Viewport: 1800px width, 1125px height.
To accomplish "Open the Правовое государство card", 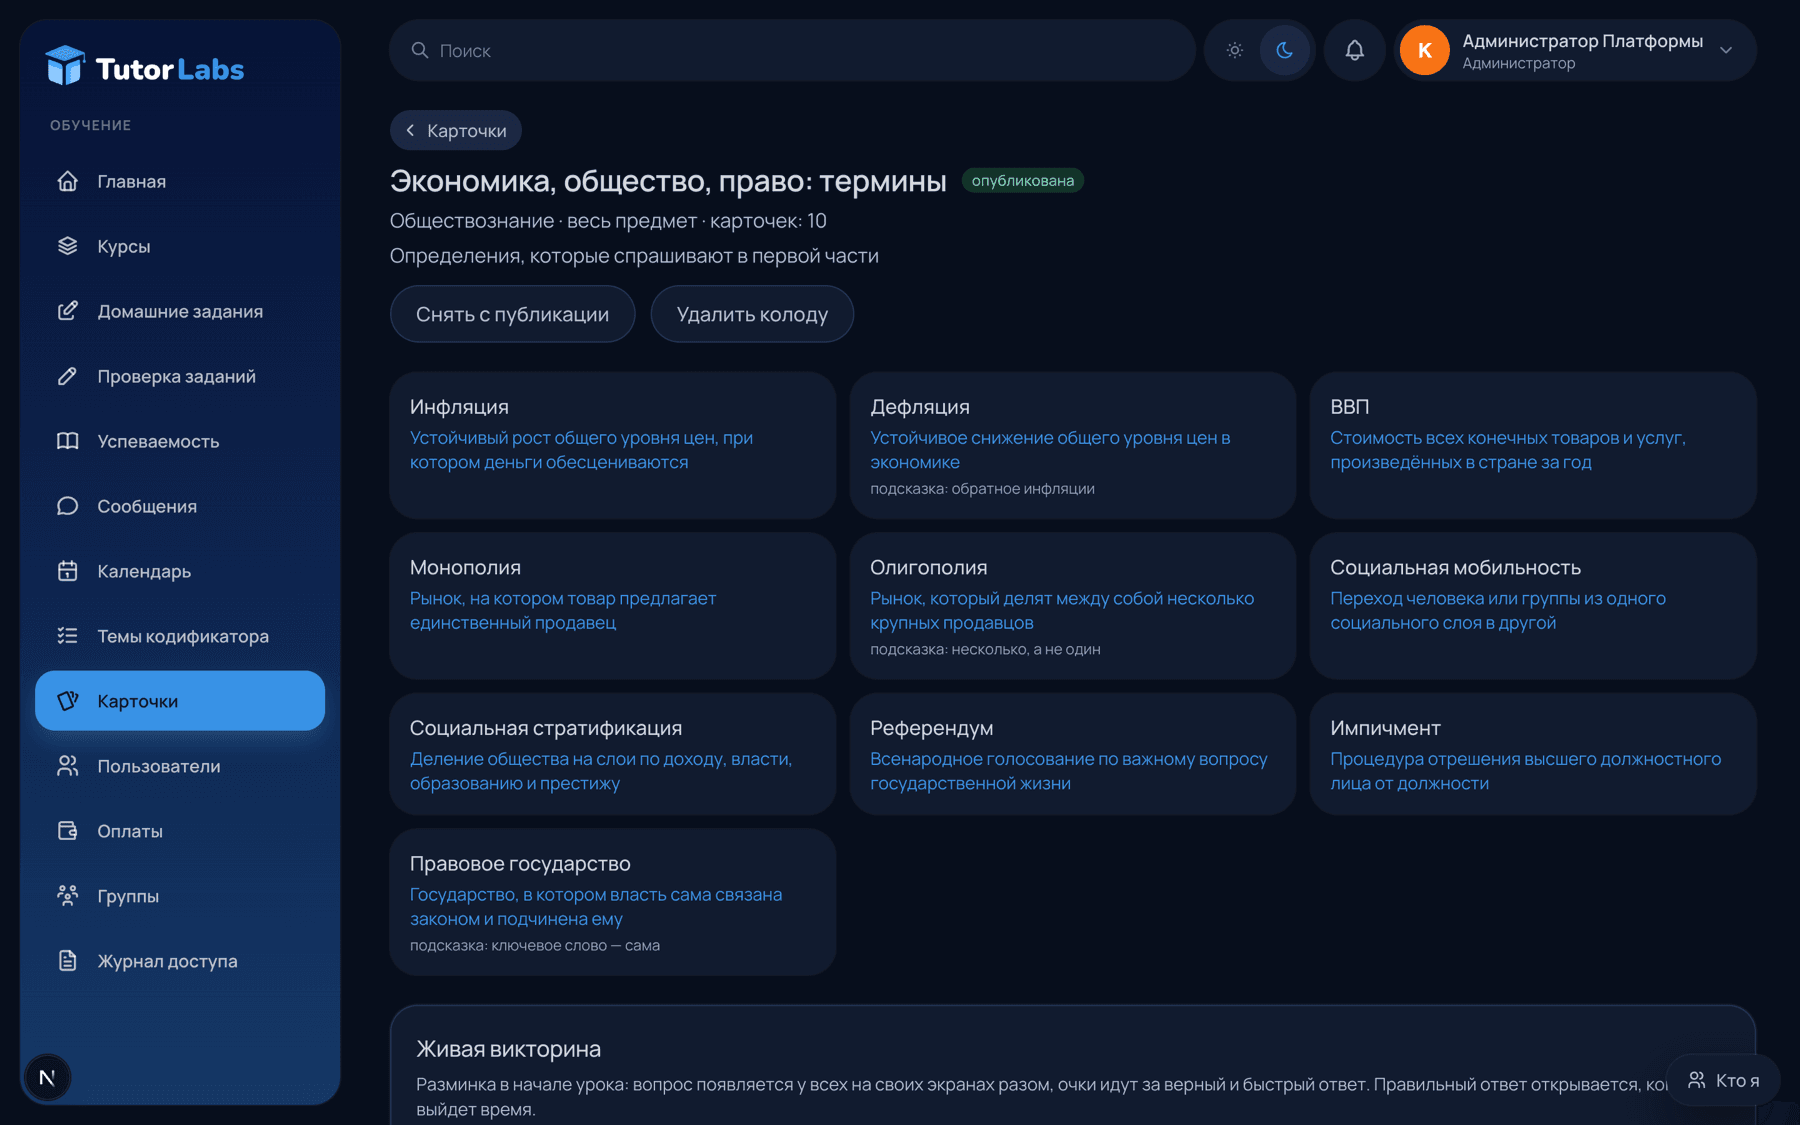I will click(x=613, y=902).
